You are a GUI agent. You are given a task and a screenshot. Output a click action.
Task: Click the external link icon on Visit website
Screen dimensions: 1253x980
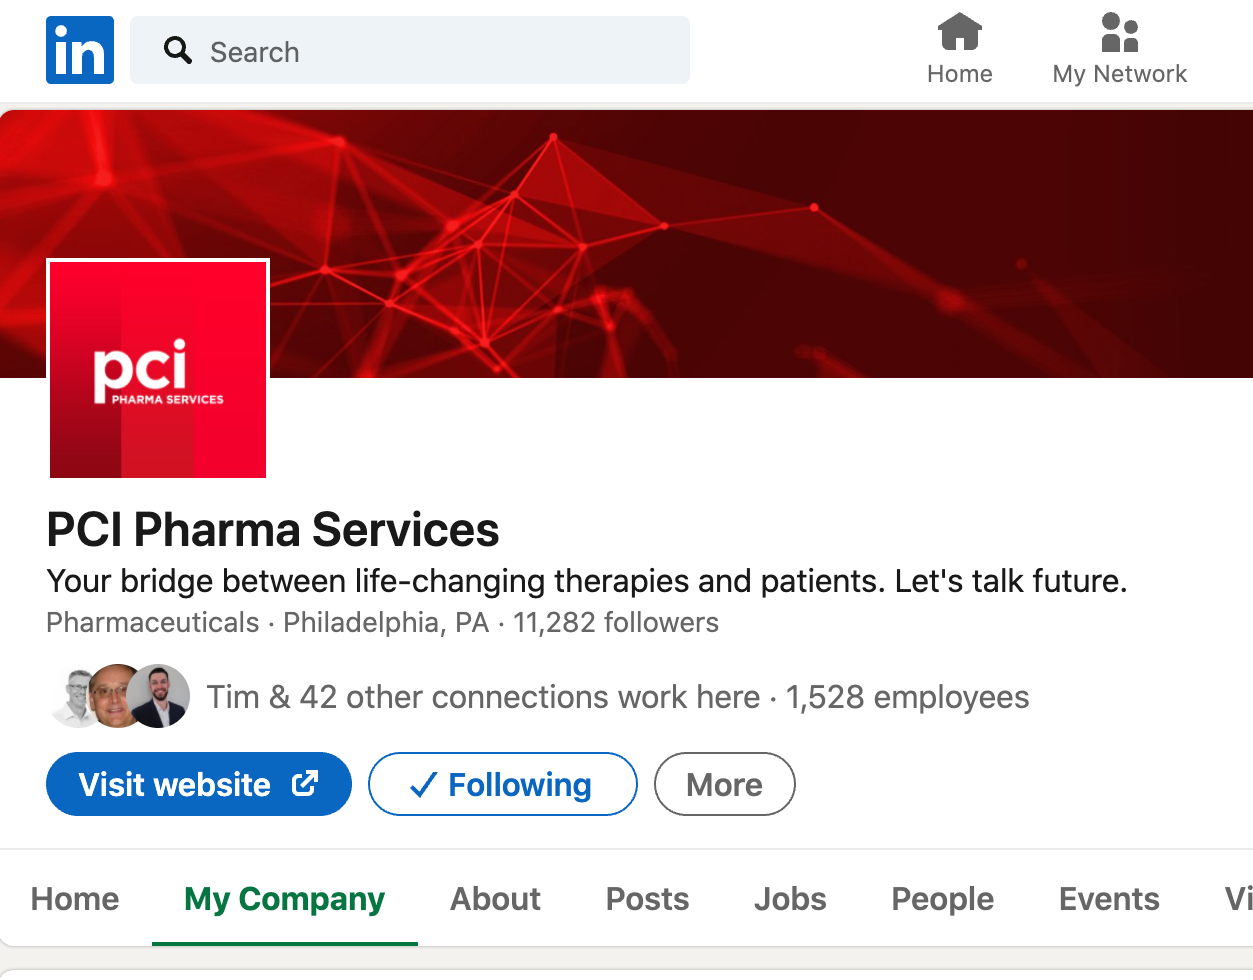tap(305, 783)
